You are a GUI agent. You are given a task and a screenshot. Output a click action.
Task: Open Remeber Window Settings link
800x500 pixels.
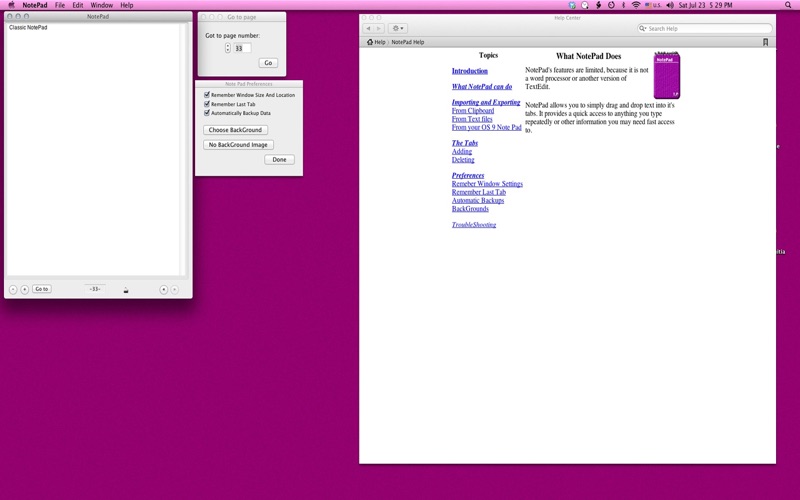(x=487, y=184)
